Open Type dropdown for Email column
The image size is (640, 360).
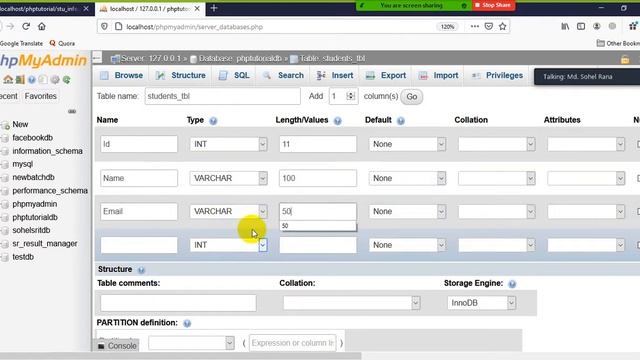tap(228, 211)
